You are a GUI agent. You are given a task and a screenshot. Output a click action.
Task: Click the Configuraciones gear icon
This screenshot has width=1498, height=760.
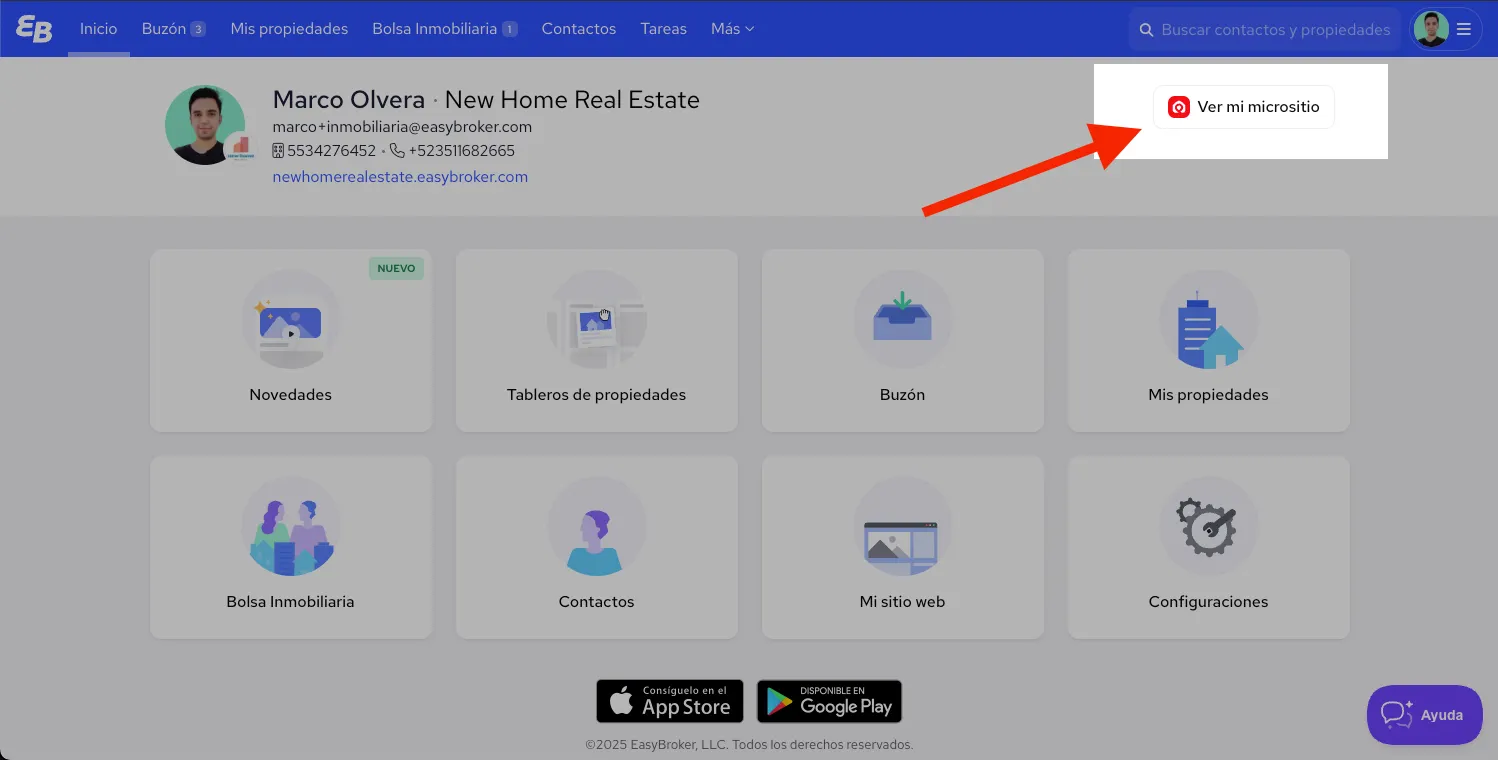click(1209, 527)
